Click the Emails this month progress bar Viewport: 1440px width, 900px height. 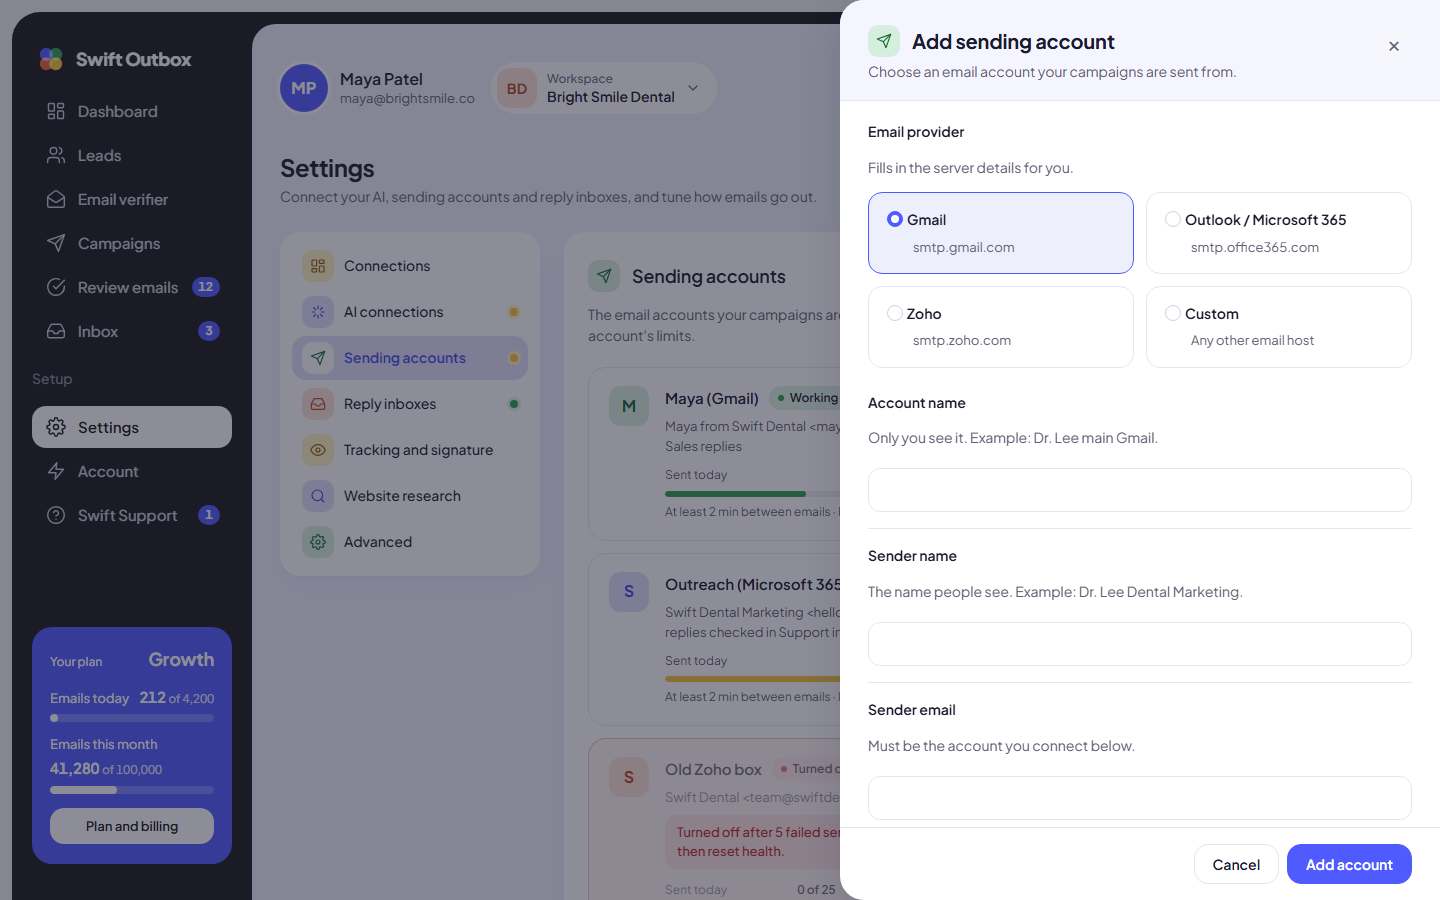(132, 790)
